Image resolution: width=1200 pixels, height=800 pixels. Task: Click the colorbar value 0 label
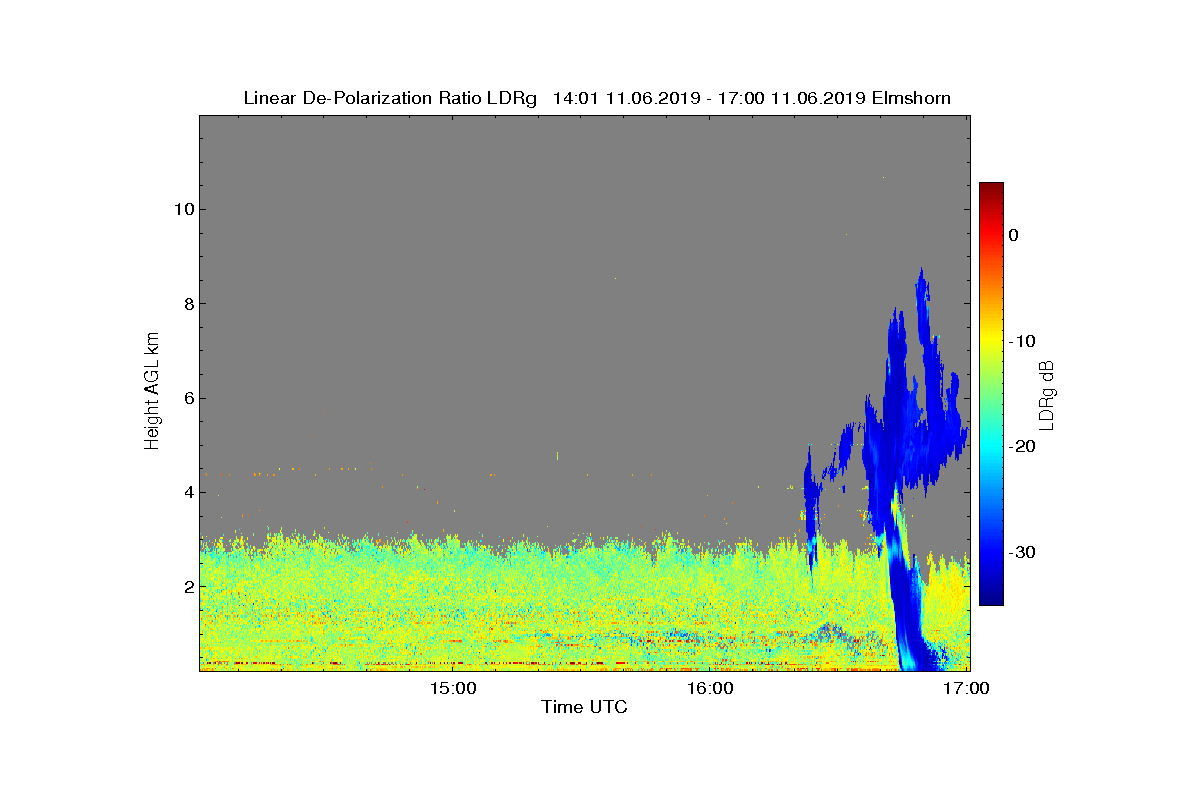coord(1013,235)
